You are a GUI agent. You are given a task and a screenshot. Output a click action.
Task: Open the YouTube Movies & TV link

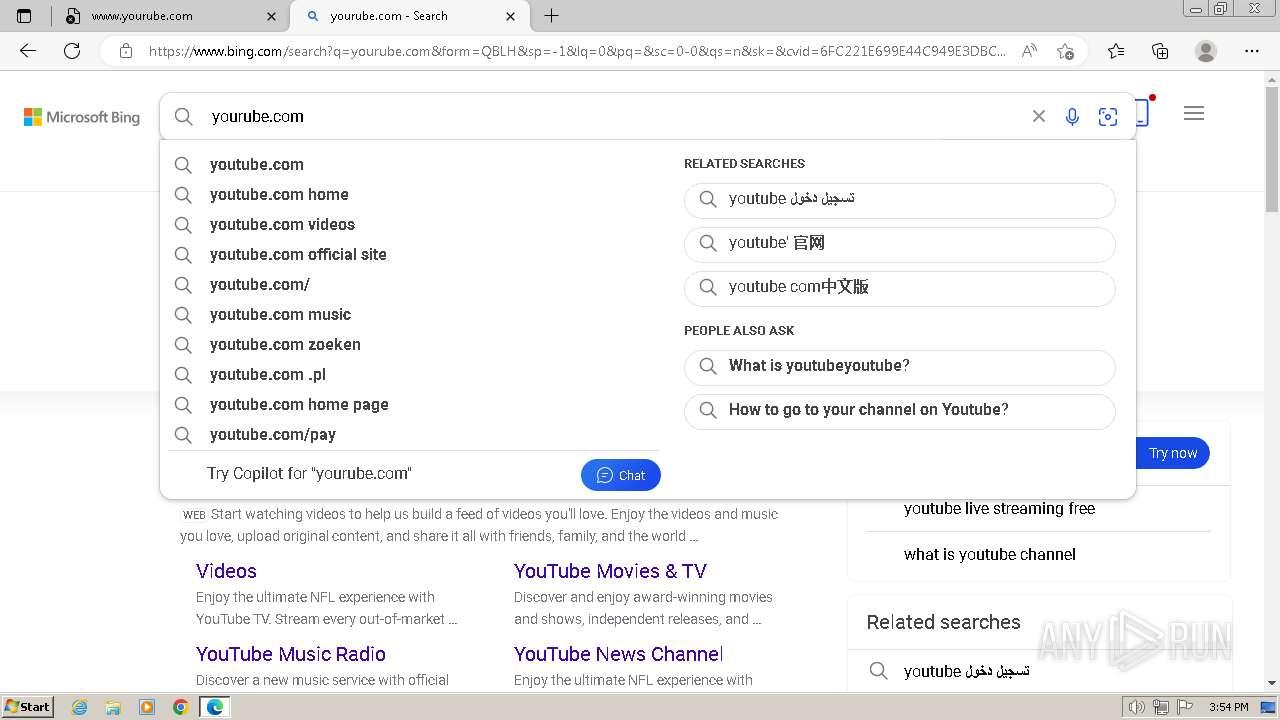pyautogui.click(x=610, y=571)
